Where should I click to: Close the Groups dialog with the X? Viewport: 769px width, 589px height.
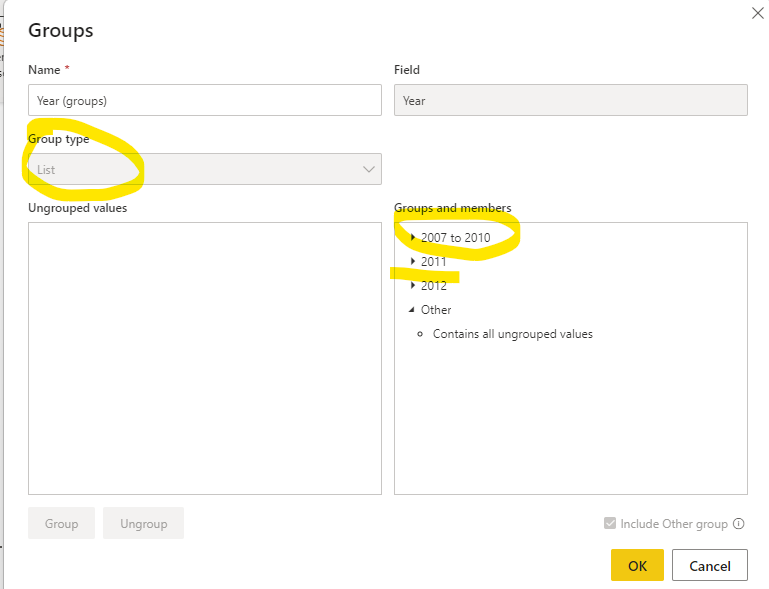pos(757,13)
